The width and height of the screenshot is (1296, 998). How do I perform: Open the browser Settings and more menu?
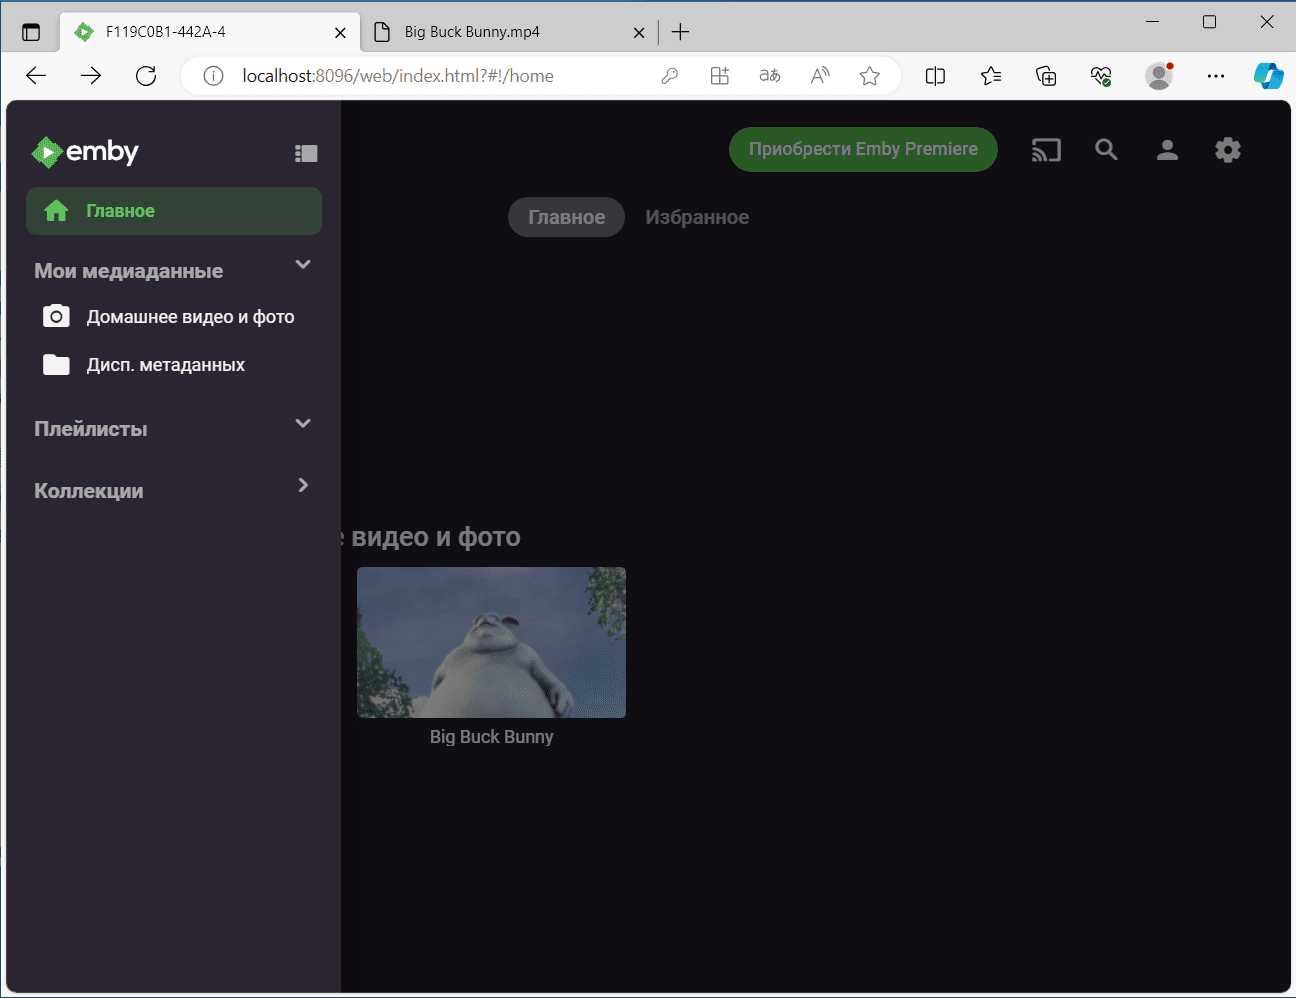tap(1216, 76)
